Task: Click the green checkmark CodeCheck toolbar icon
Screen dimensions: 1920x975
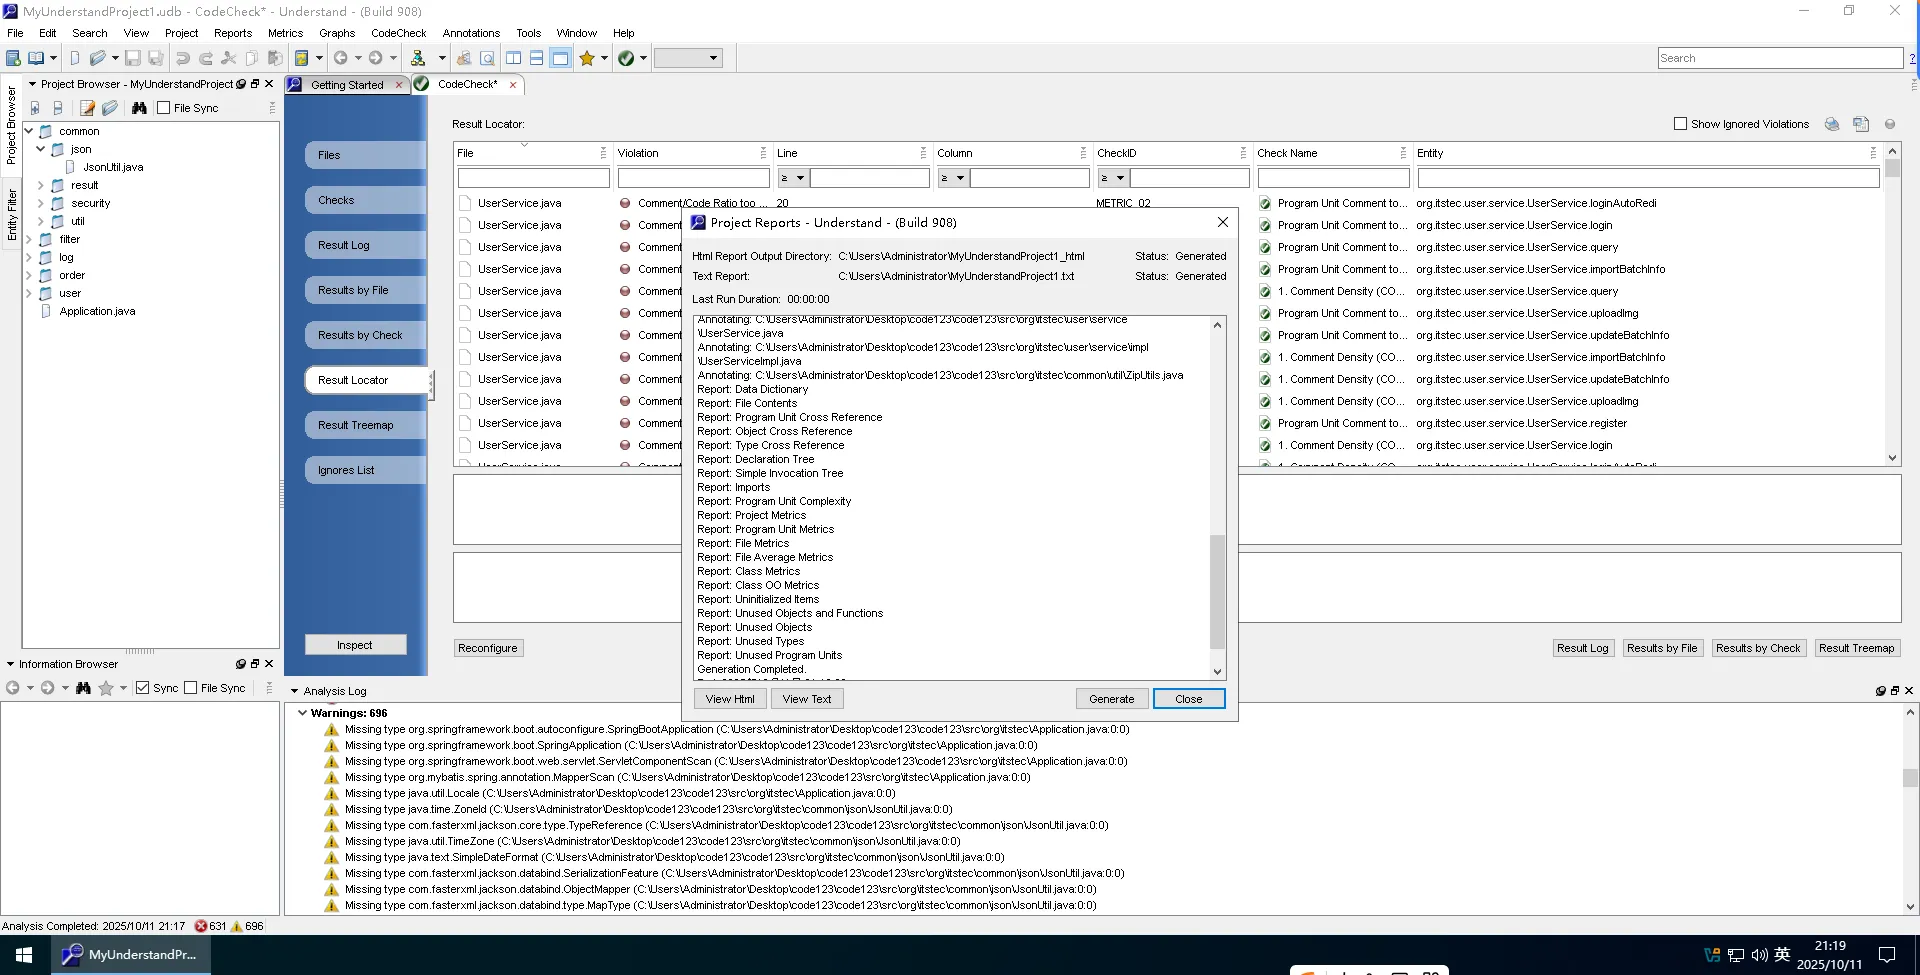Action: click(x=626, y=58)
